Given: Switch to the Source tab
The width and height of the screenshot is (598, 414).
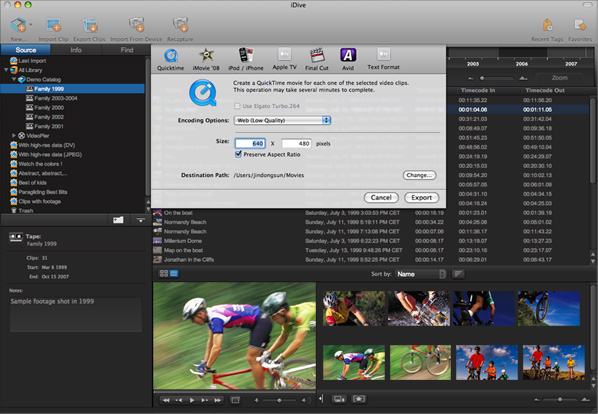Looking at the screenshot, I should coord(26,50).
